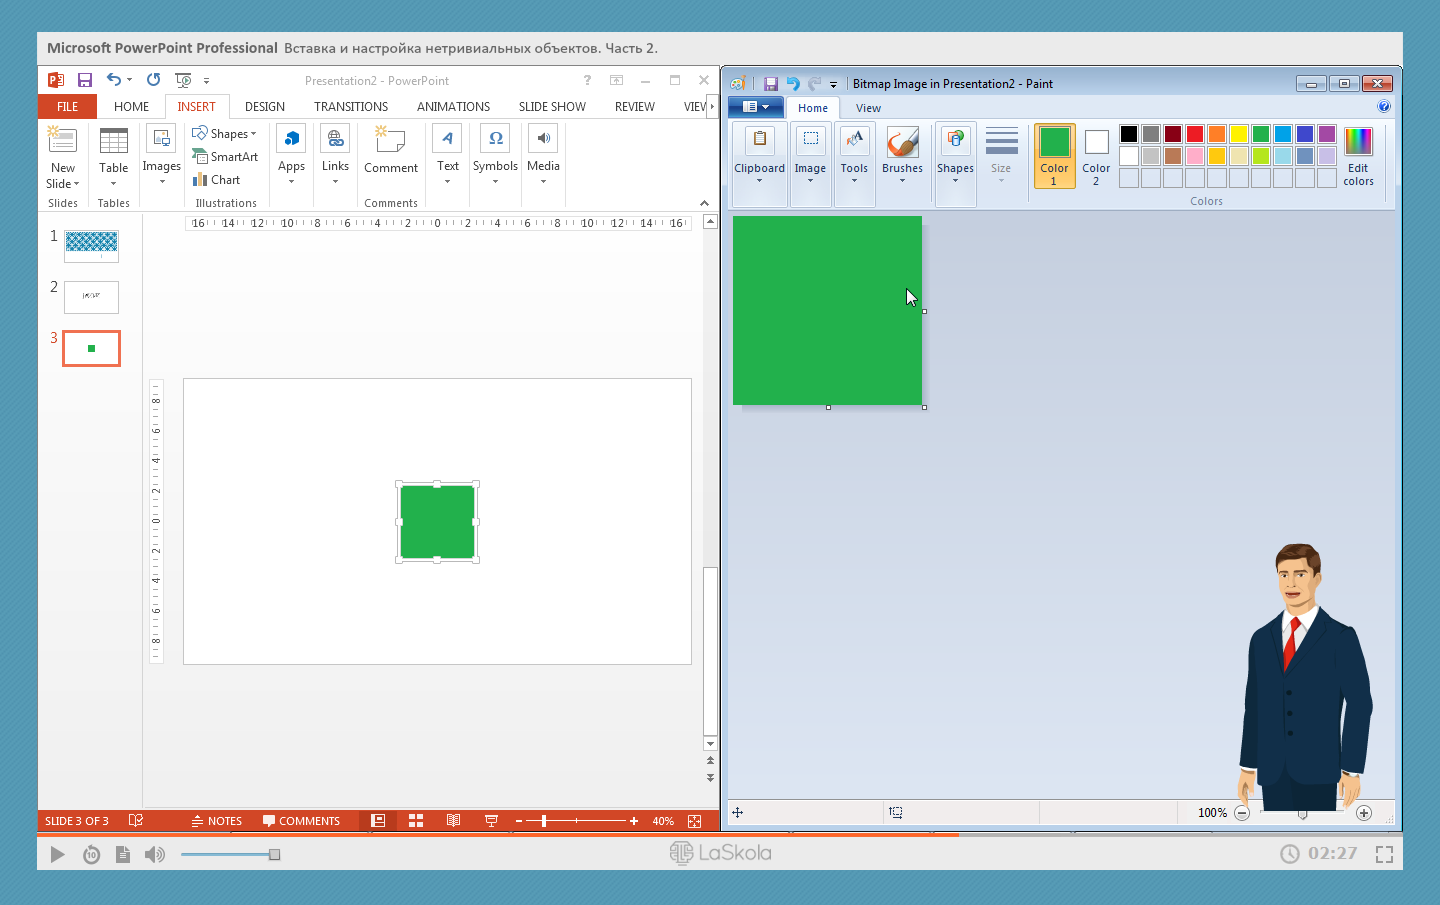Toggle the NOTES pane in status bar
Viewport: 1440px width, 905px height.
pos(217,821)
